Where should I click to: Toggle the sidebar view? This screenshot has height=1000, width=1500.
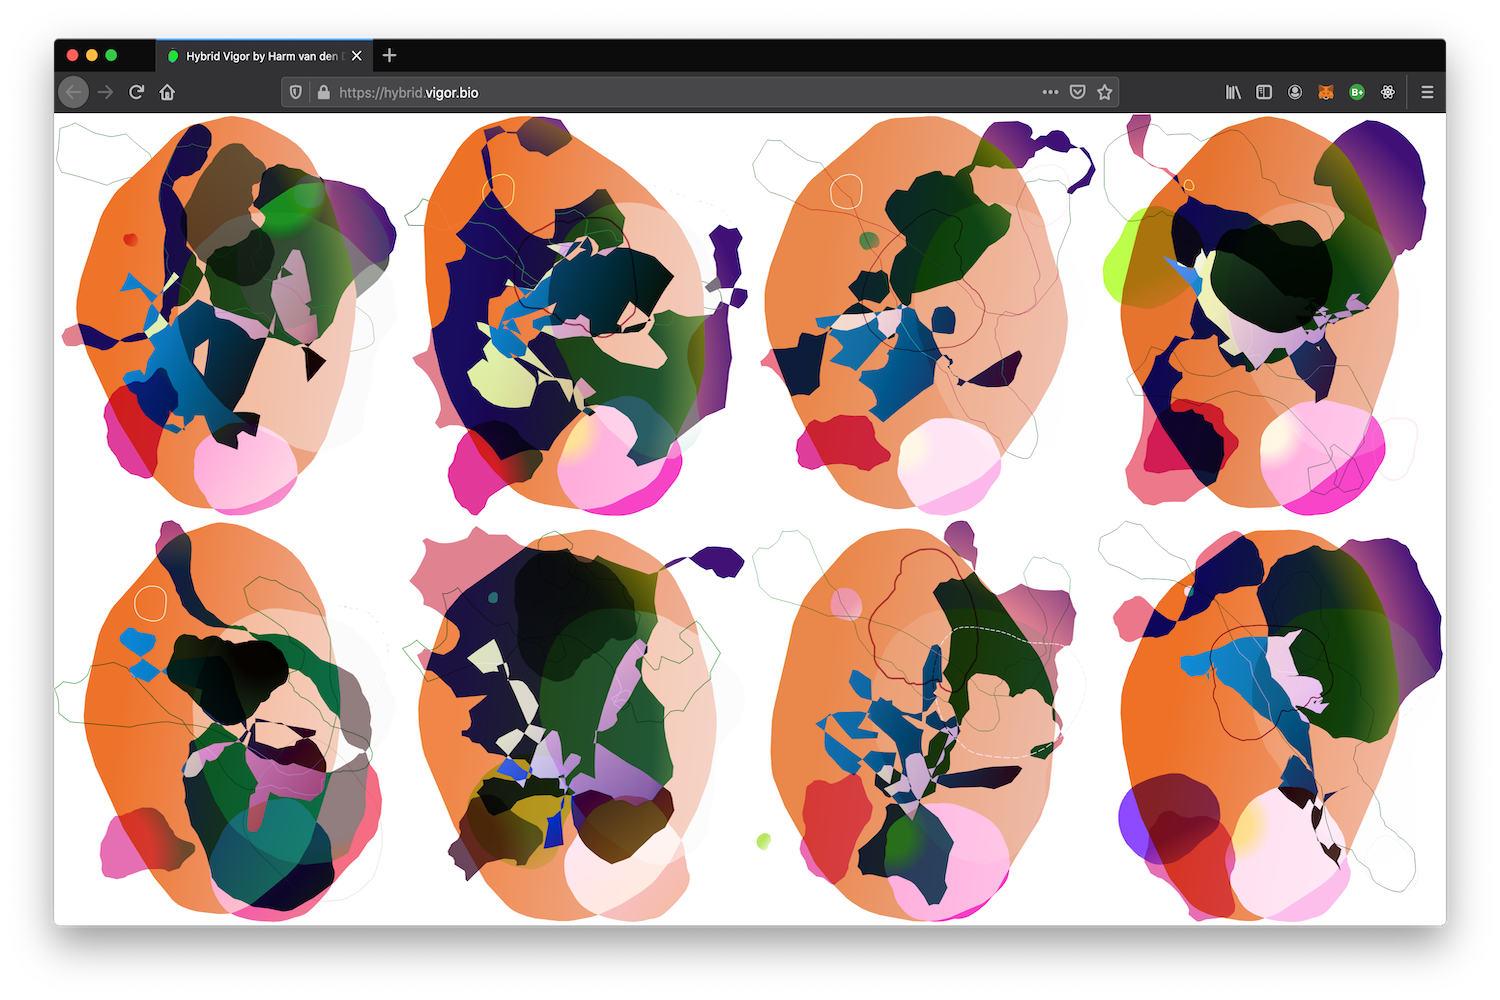pyautogui.click(x=1264, y=92)
